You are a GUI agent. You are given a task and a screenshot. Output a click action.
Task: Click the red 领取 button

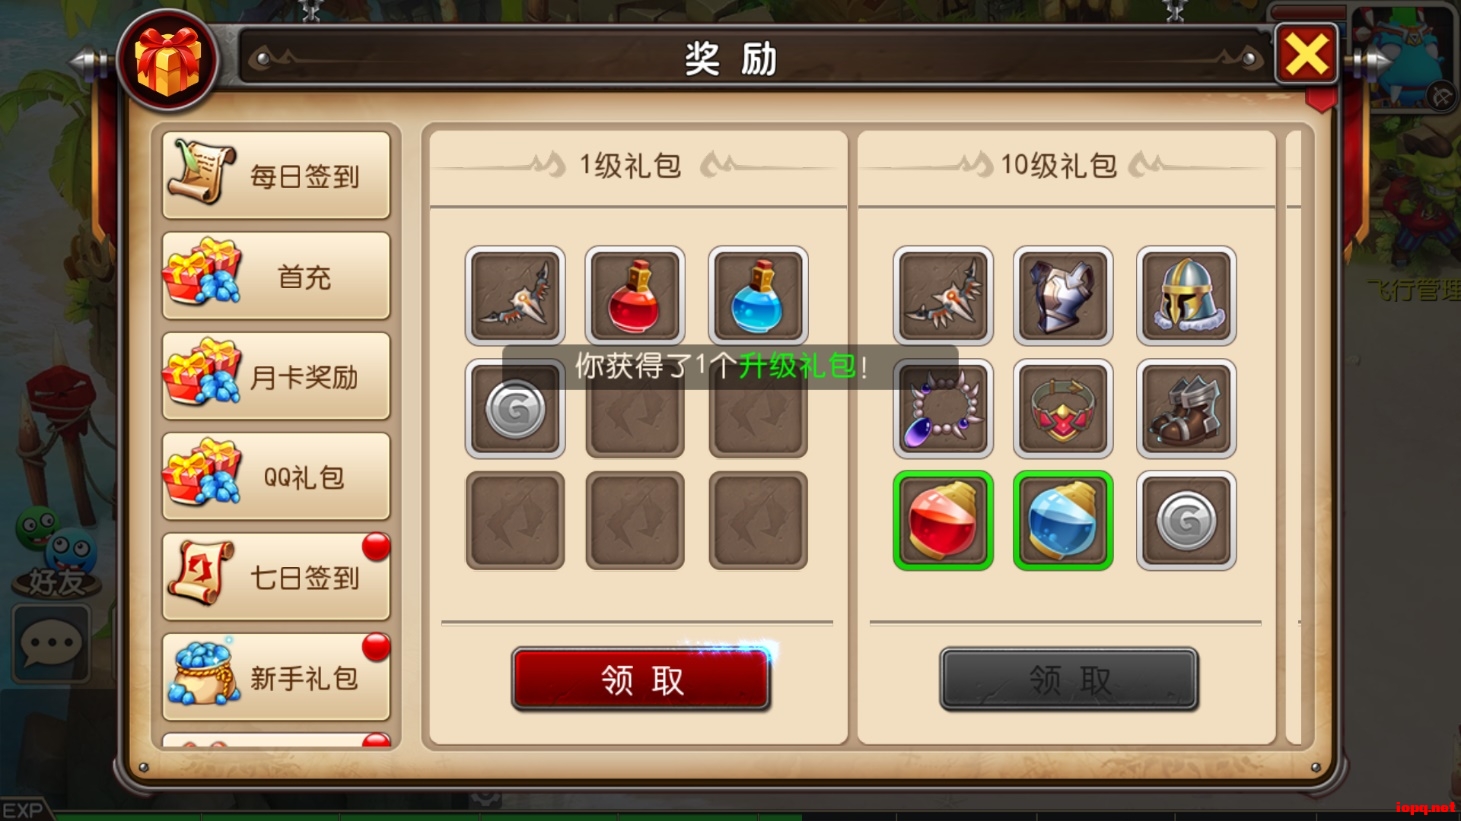pos(641,680)
